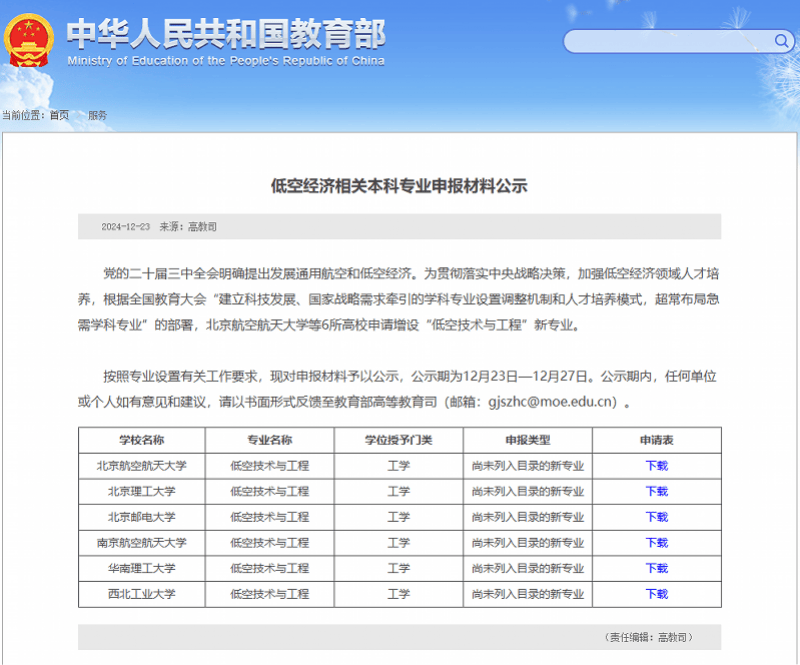Download 华南理工大学 application form
The height and width of the screenshot is (665, 800).
click(x=657, y=568)
